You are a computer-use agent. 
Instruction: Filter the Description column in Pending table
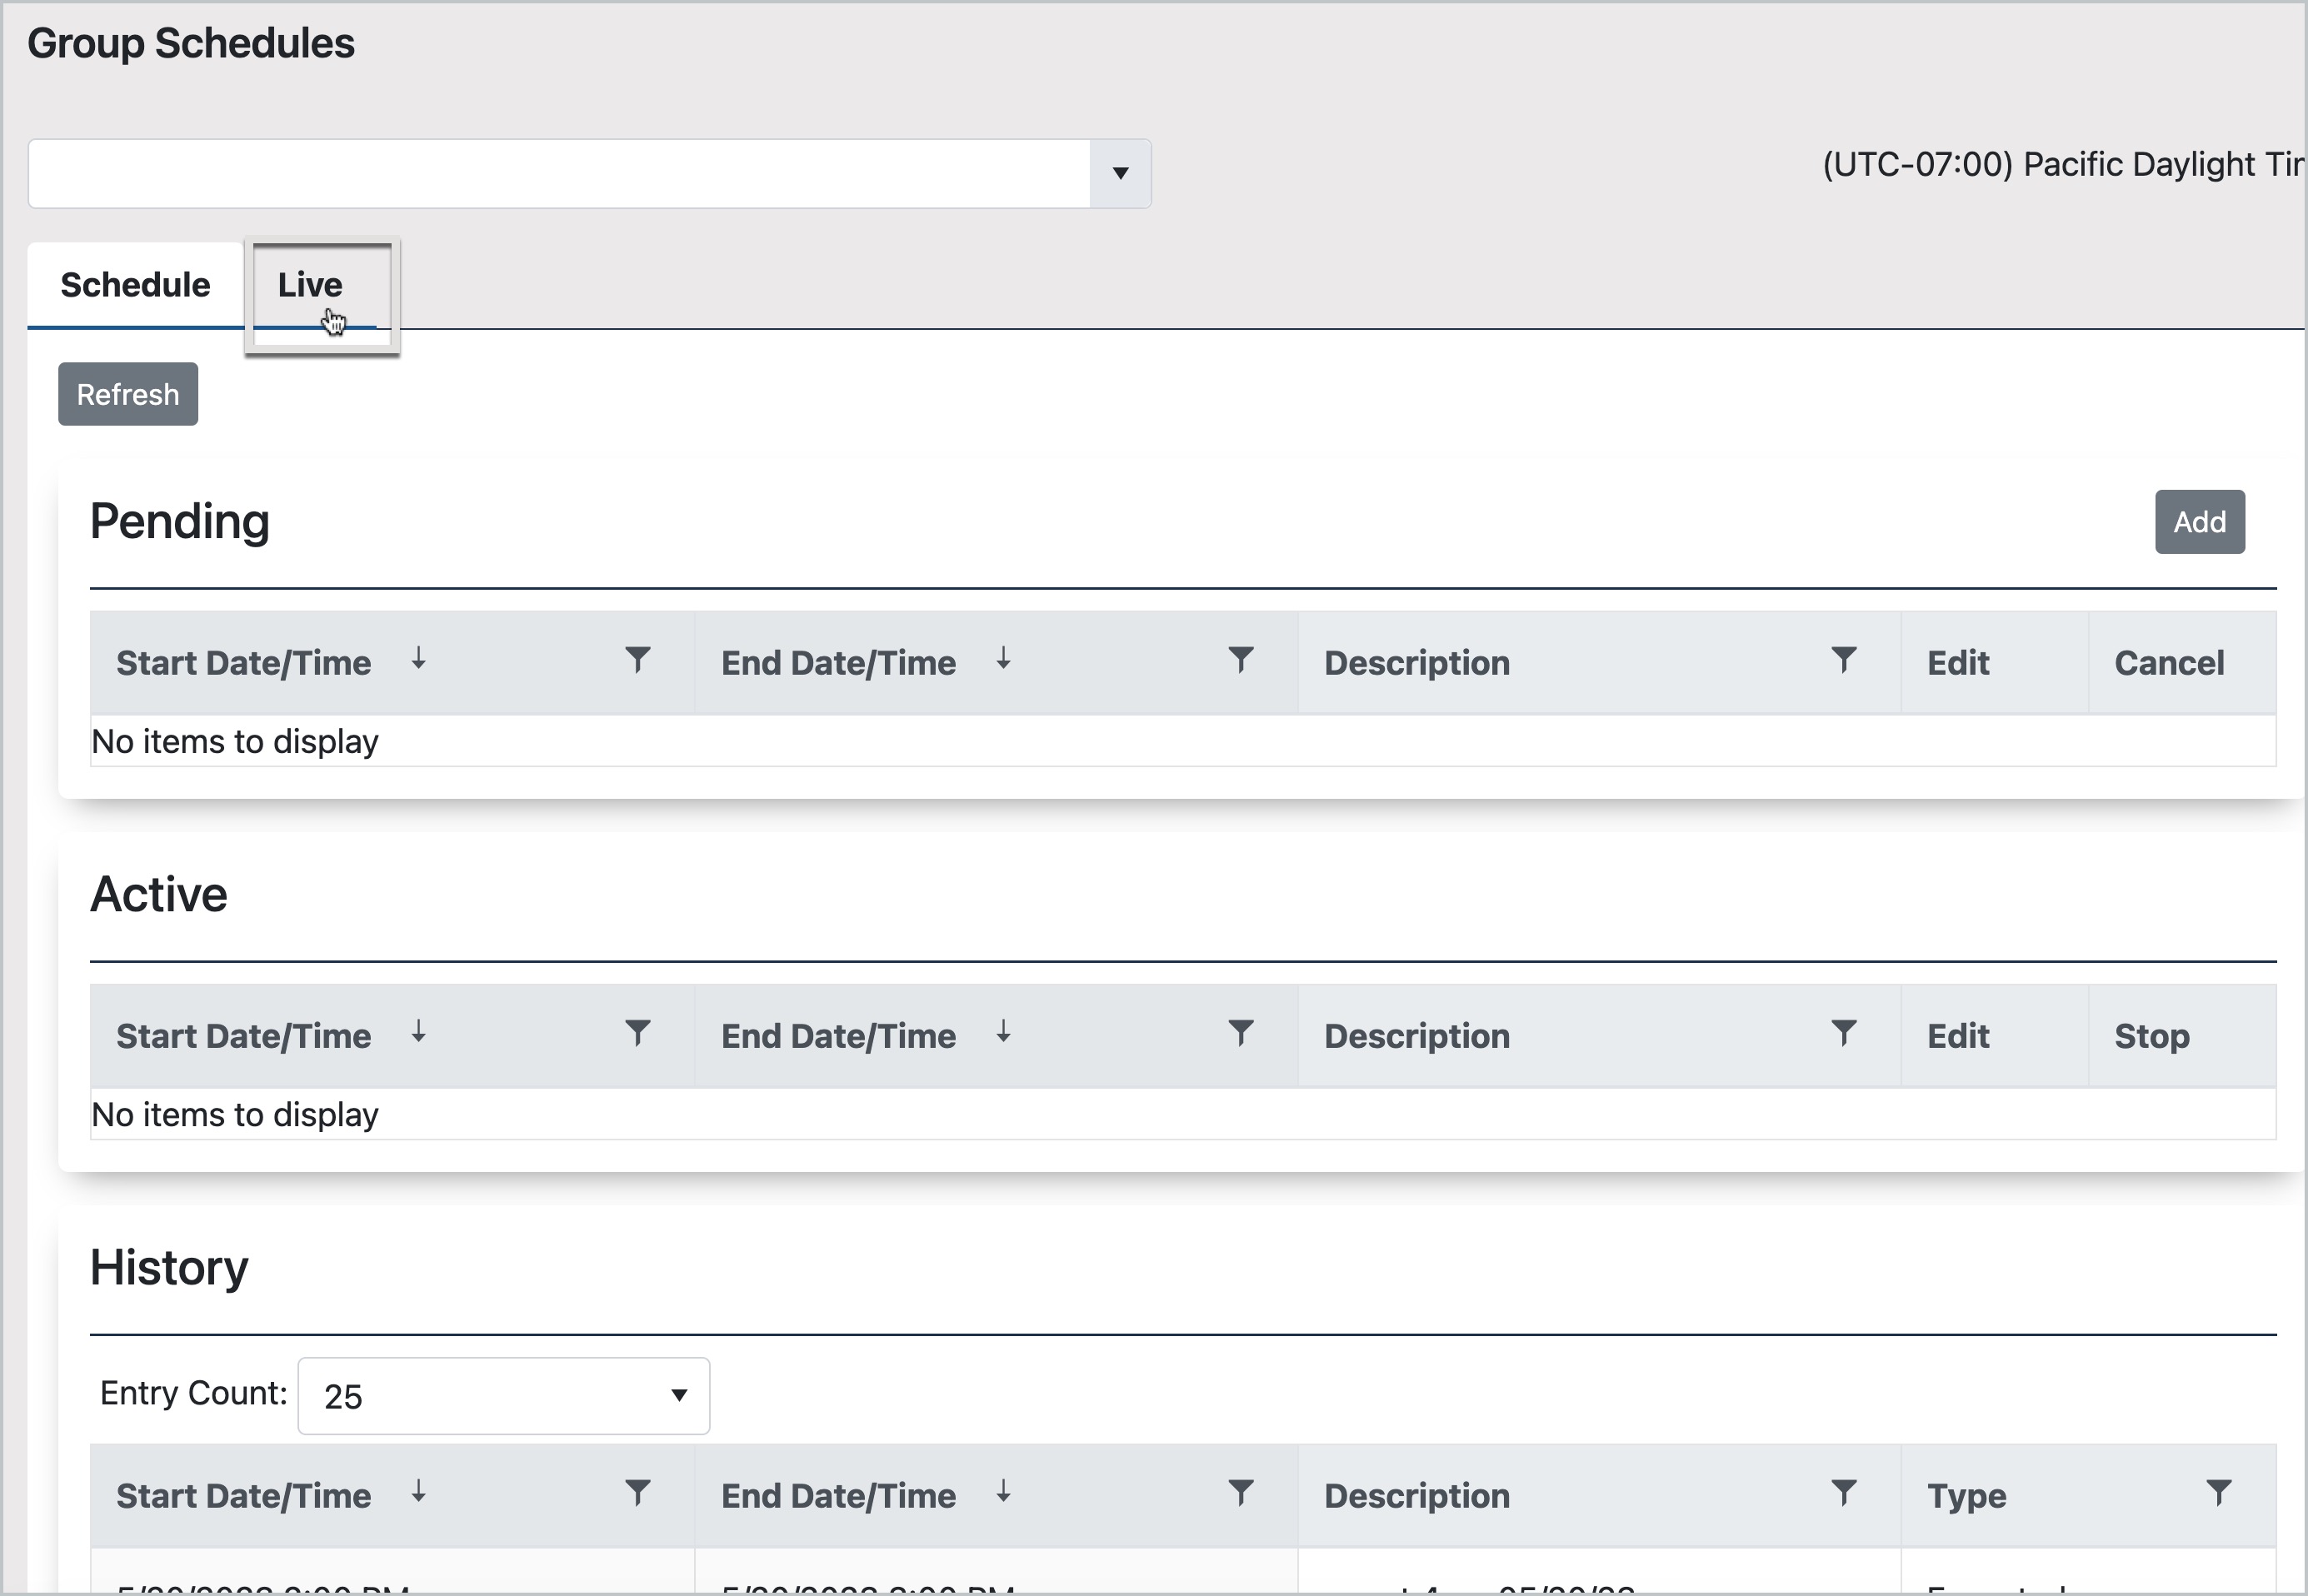(x=1845, y=659)
